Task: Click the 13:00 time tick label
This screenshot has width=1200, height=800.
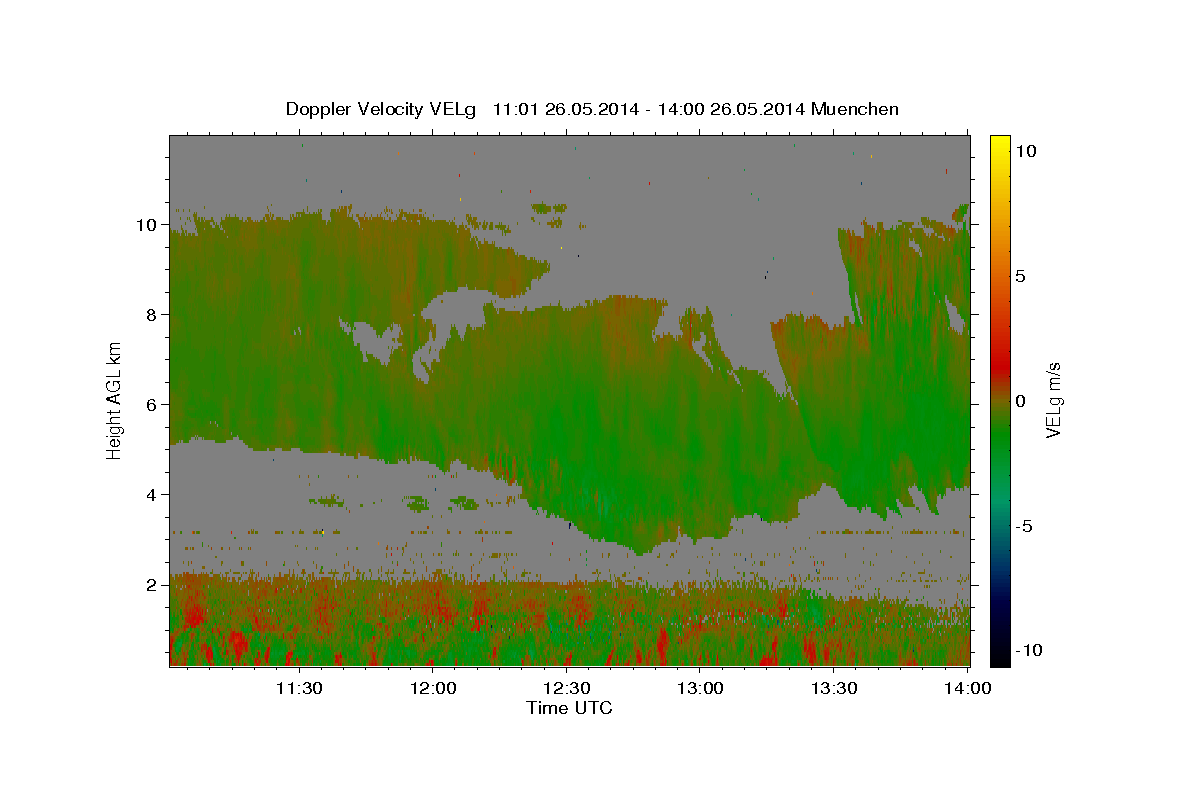Action: point(700,688)
